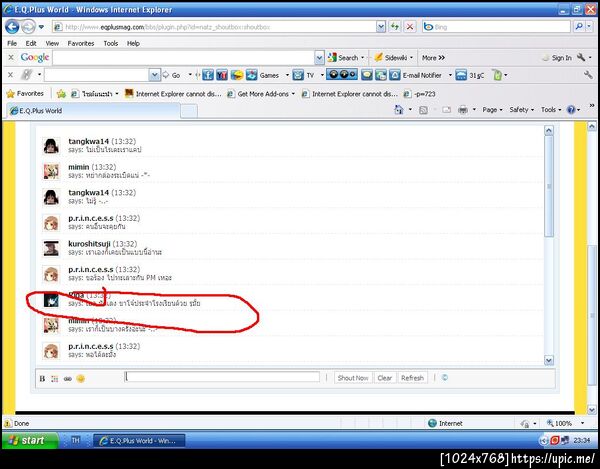Open the YouTube toolbar icon

coord(222,75)
